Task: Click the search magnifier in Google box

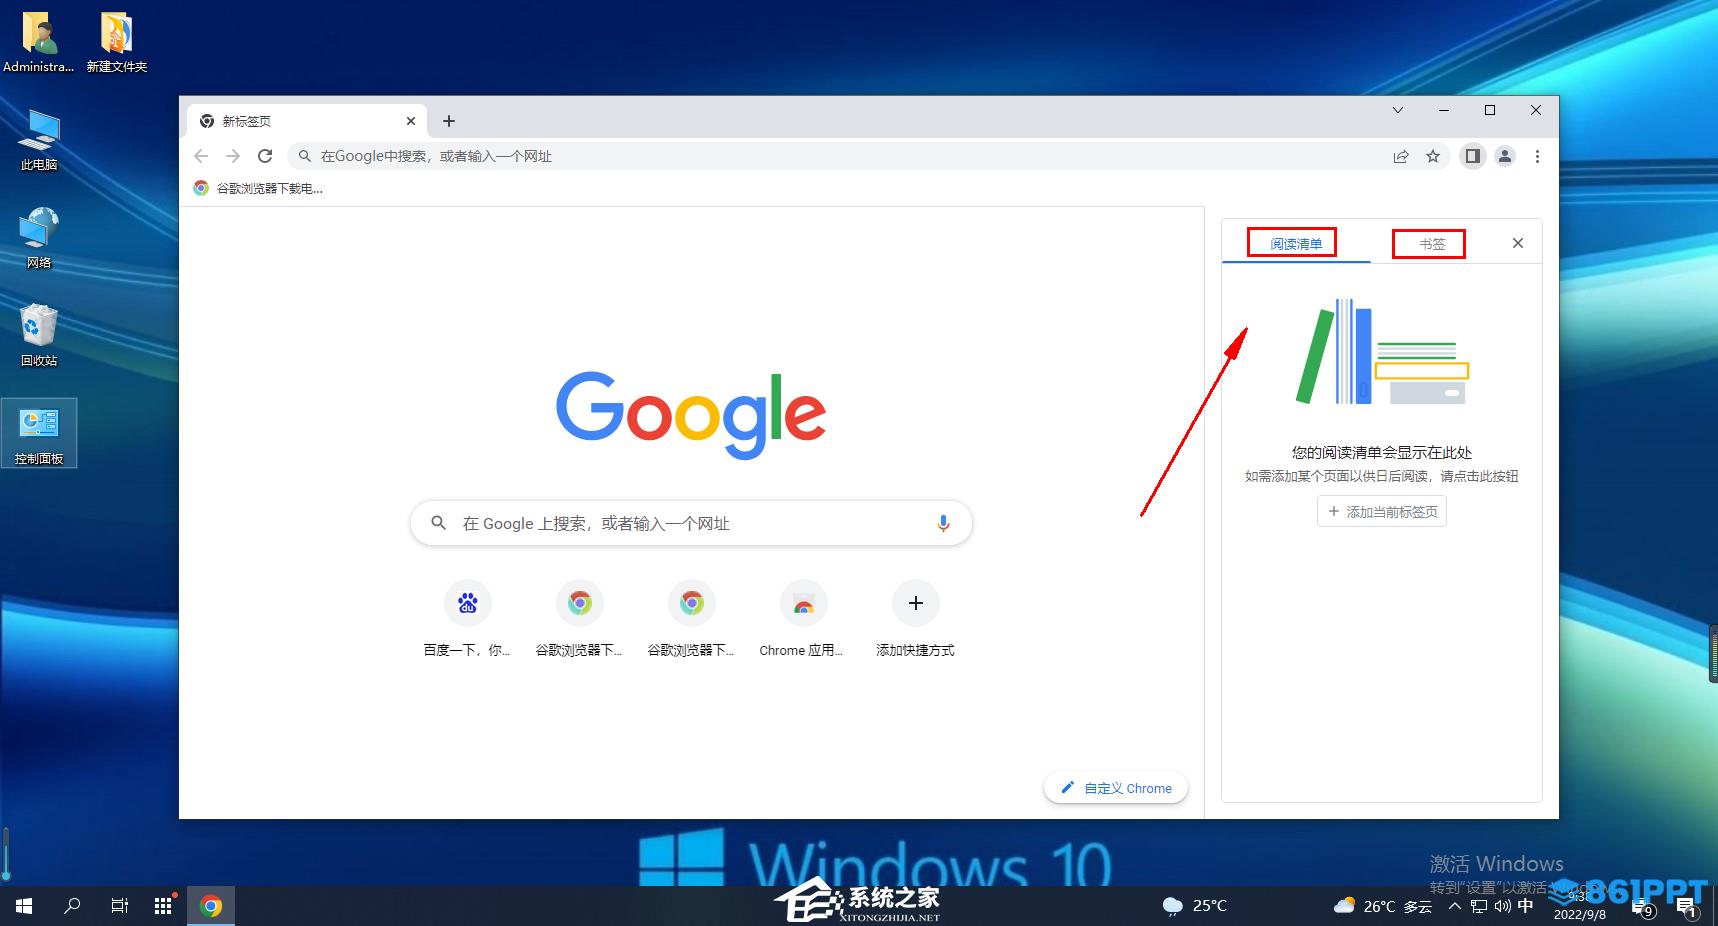Action: 438,523
